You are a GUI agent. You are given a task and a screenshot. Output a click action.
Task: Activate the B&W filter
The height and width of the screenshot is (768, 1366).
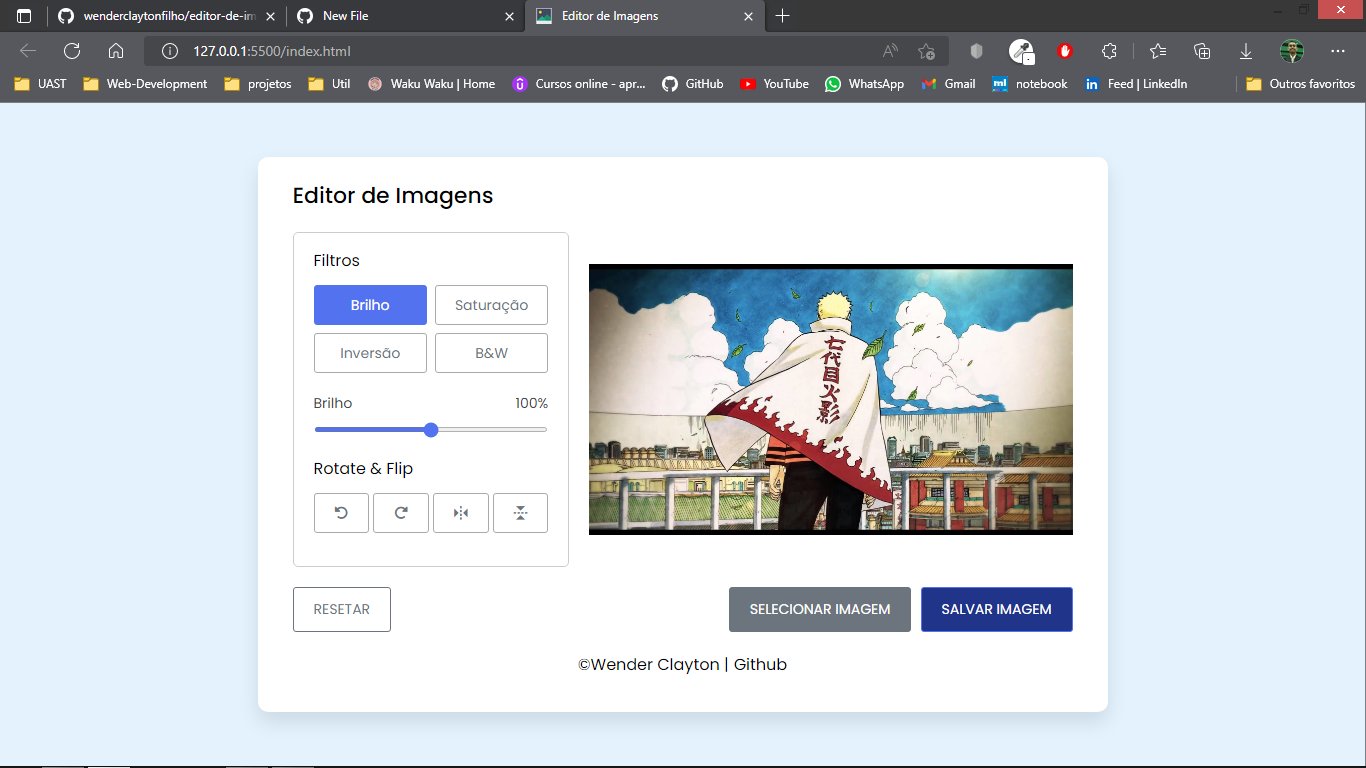click(x=491, y=352)
